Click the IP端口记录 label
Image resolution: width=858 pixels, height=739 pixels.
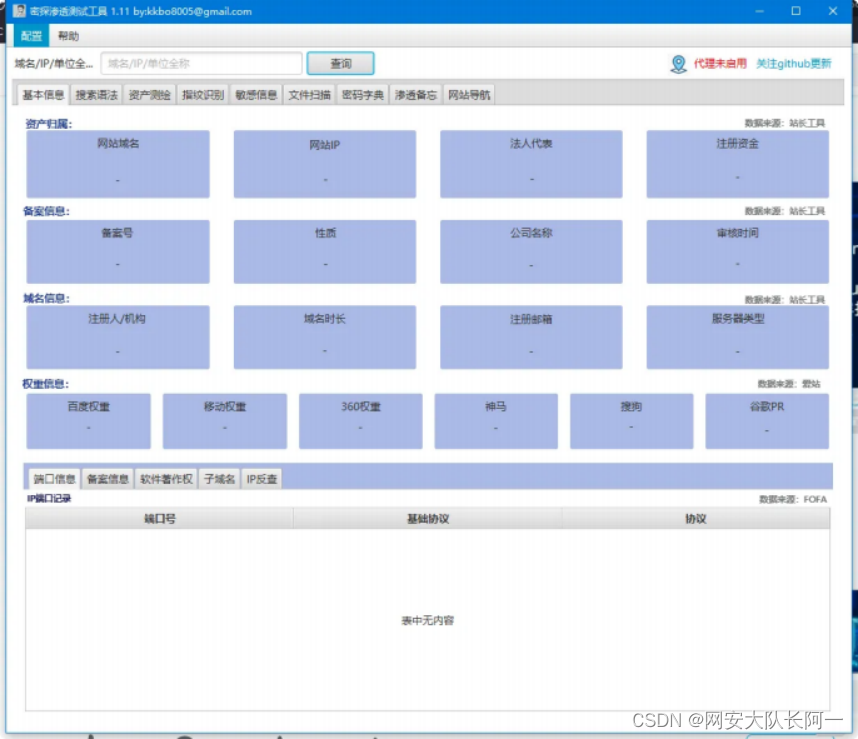(49, 498)
